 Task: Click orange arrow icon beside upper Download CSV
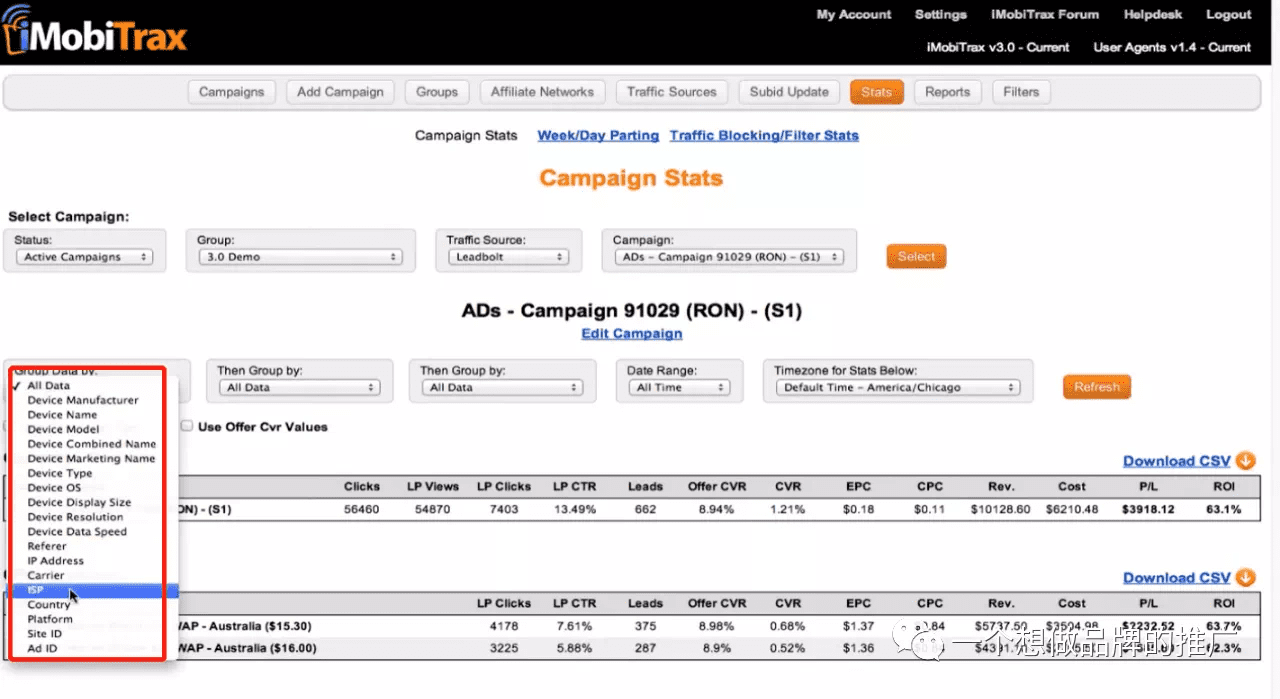click(1245, 461)
